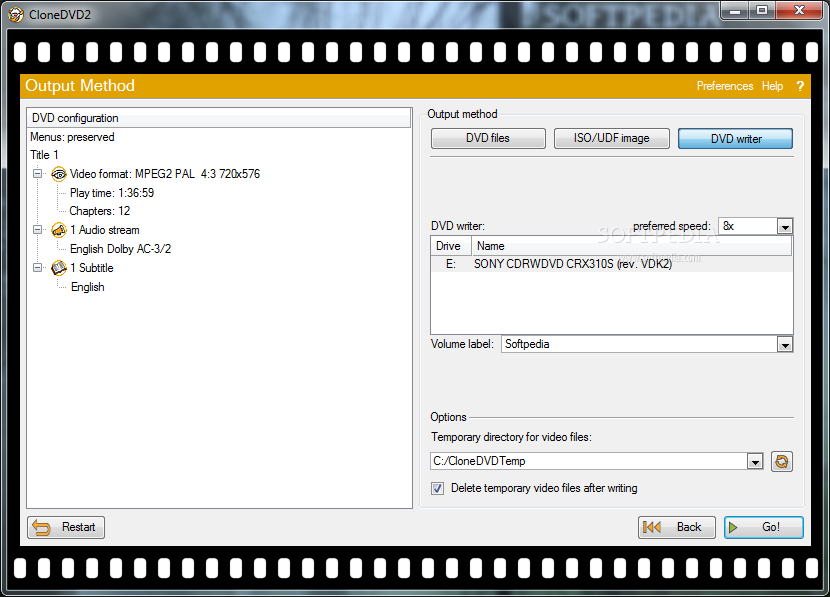Click the DVD configuration header
The height and width of the screenshot is (597, 830).
tap(219, 118)
